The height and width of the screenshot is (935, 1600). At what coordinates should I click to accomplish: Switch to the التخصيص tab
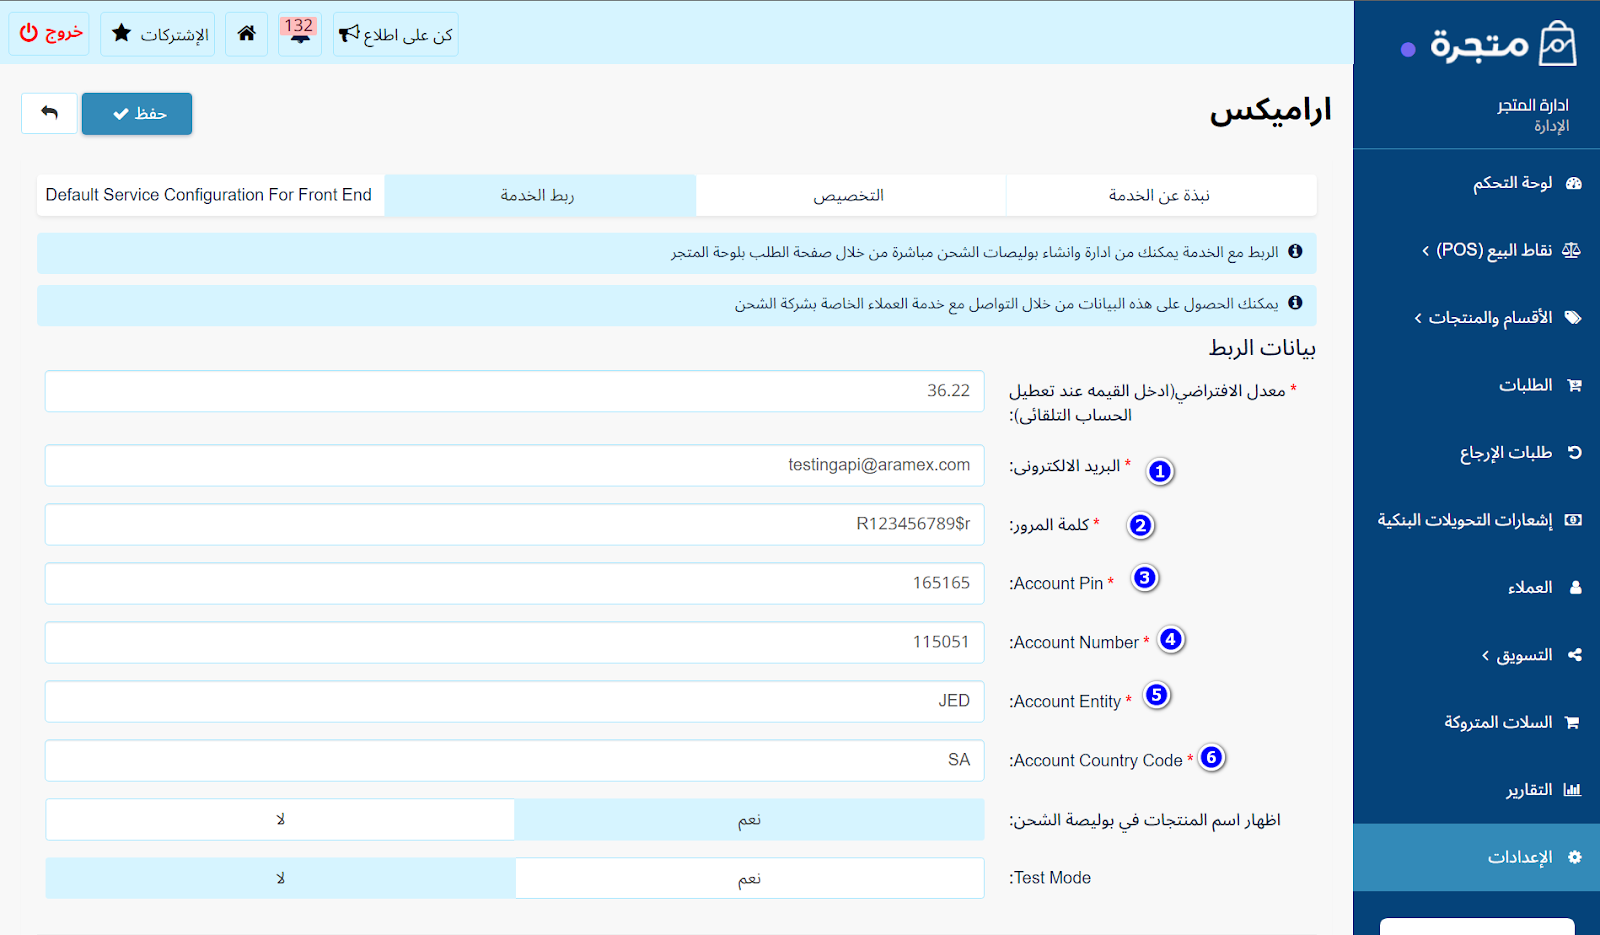point(849,195)
